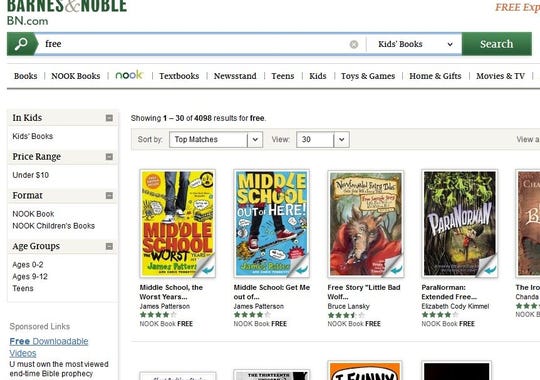This screenshot has height=380, width=540.
Task: Click NOOK Book FREE under Bruce Lansky
Action: pos(354,324)
